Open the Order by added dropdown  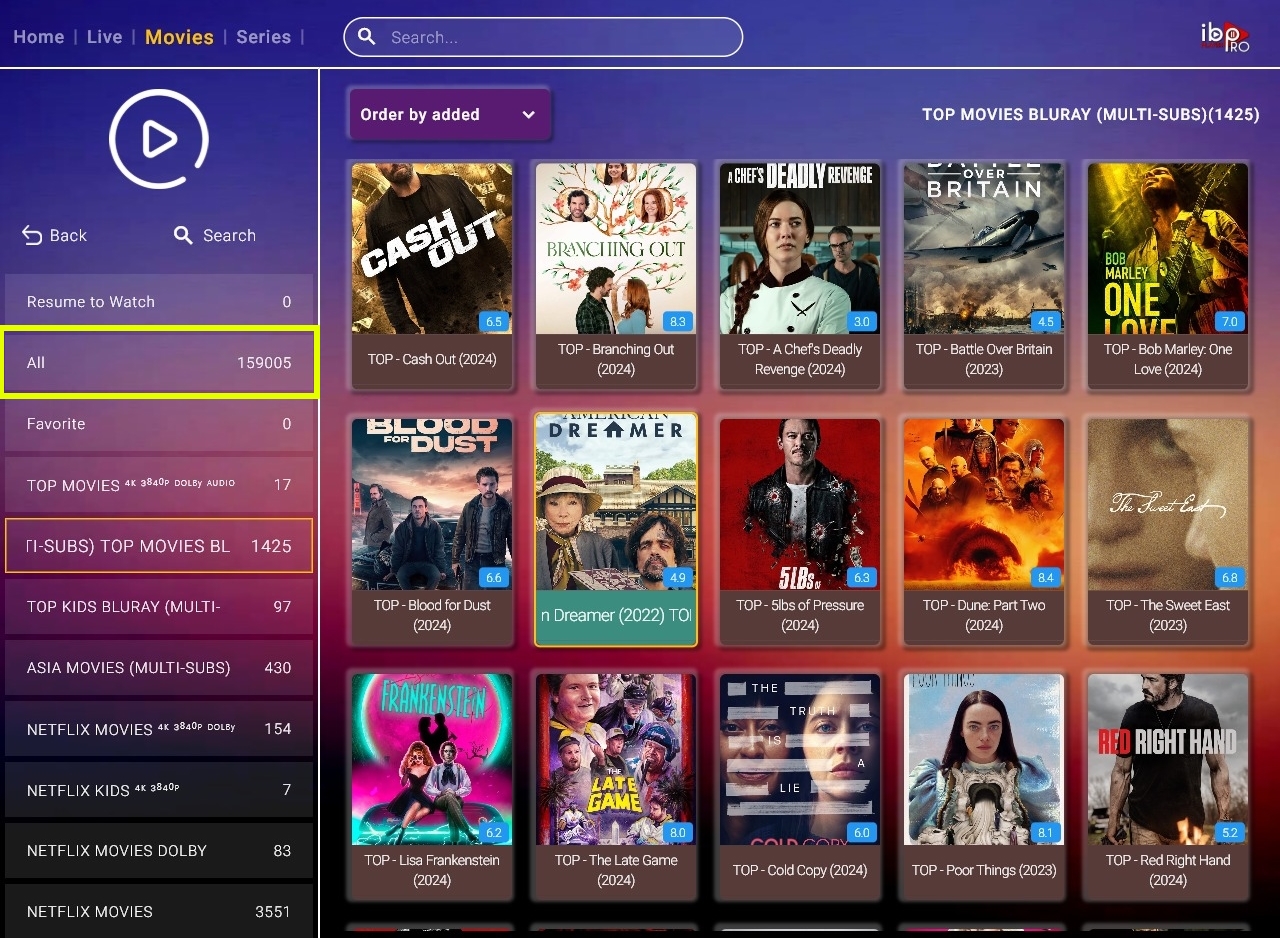coord(449,114)
